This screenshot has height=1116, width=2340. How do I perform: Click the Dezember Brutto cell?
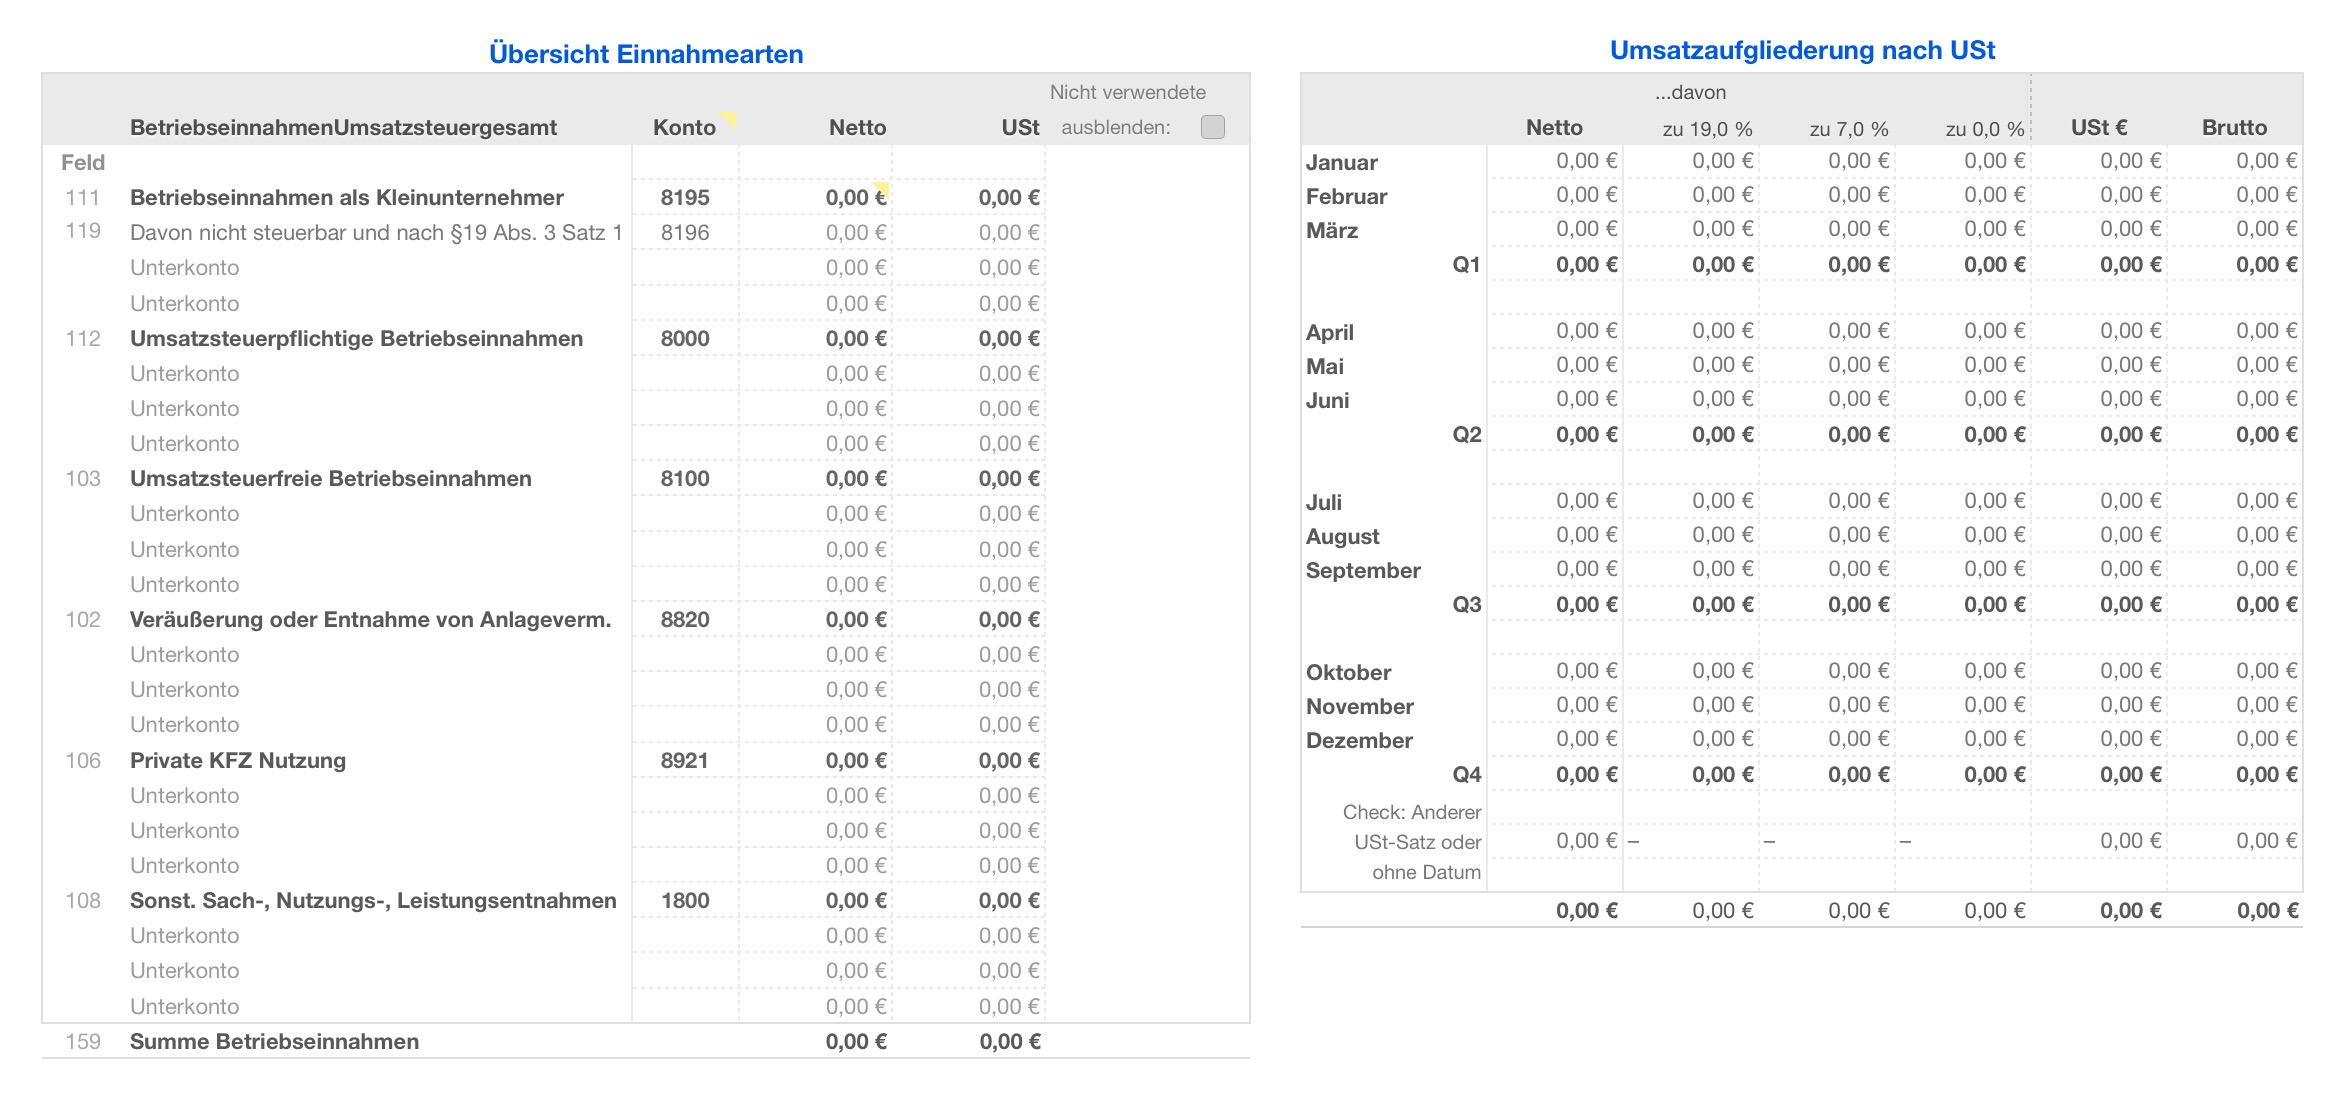coord(2265,739)
